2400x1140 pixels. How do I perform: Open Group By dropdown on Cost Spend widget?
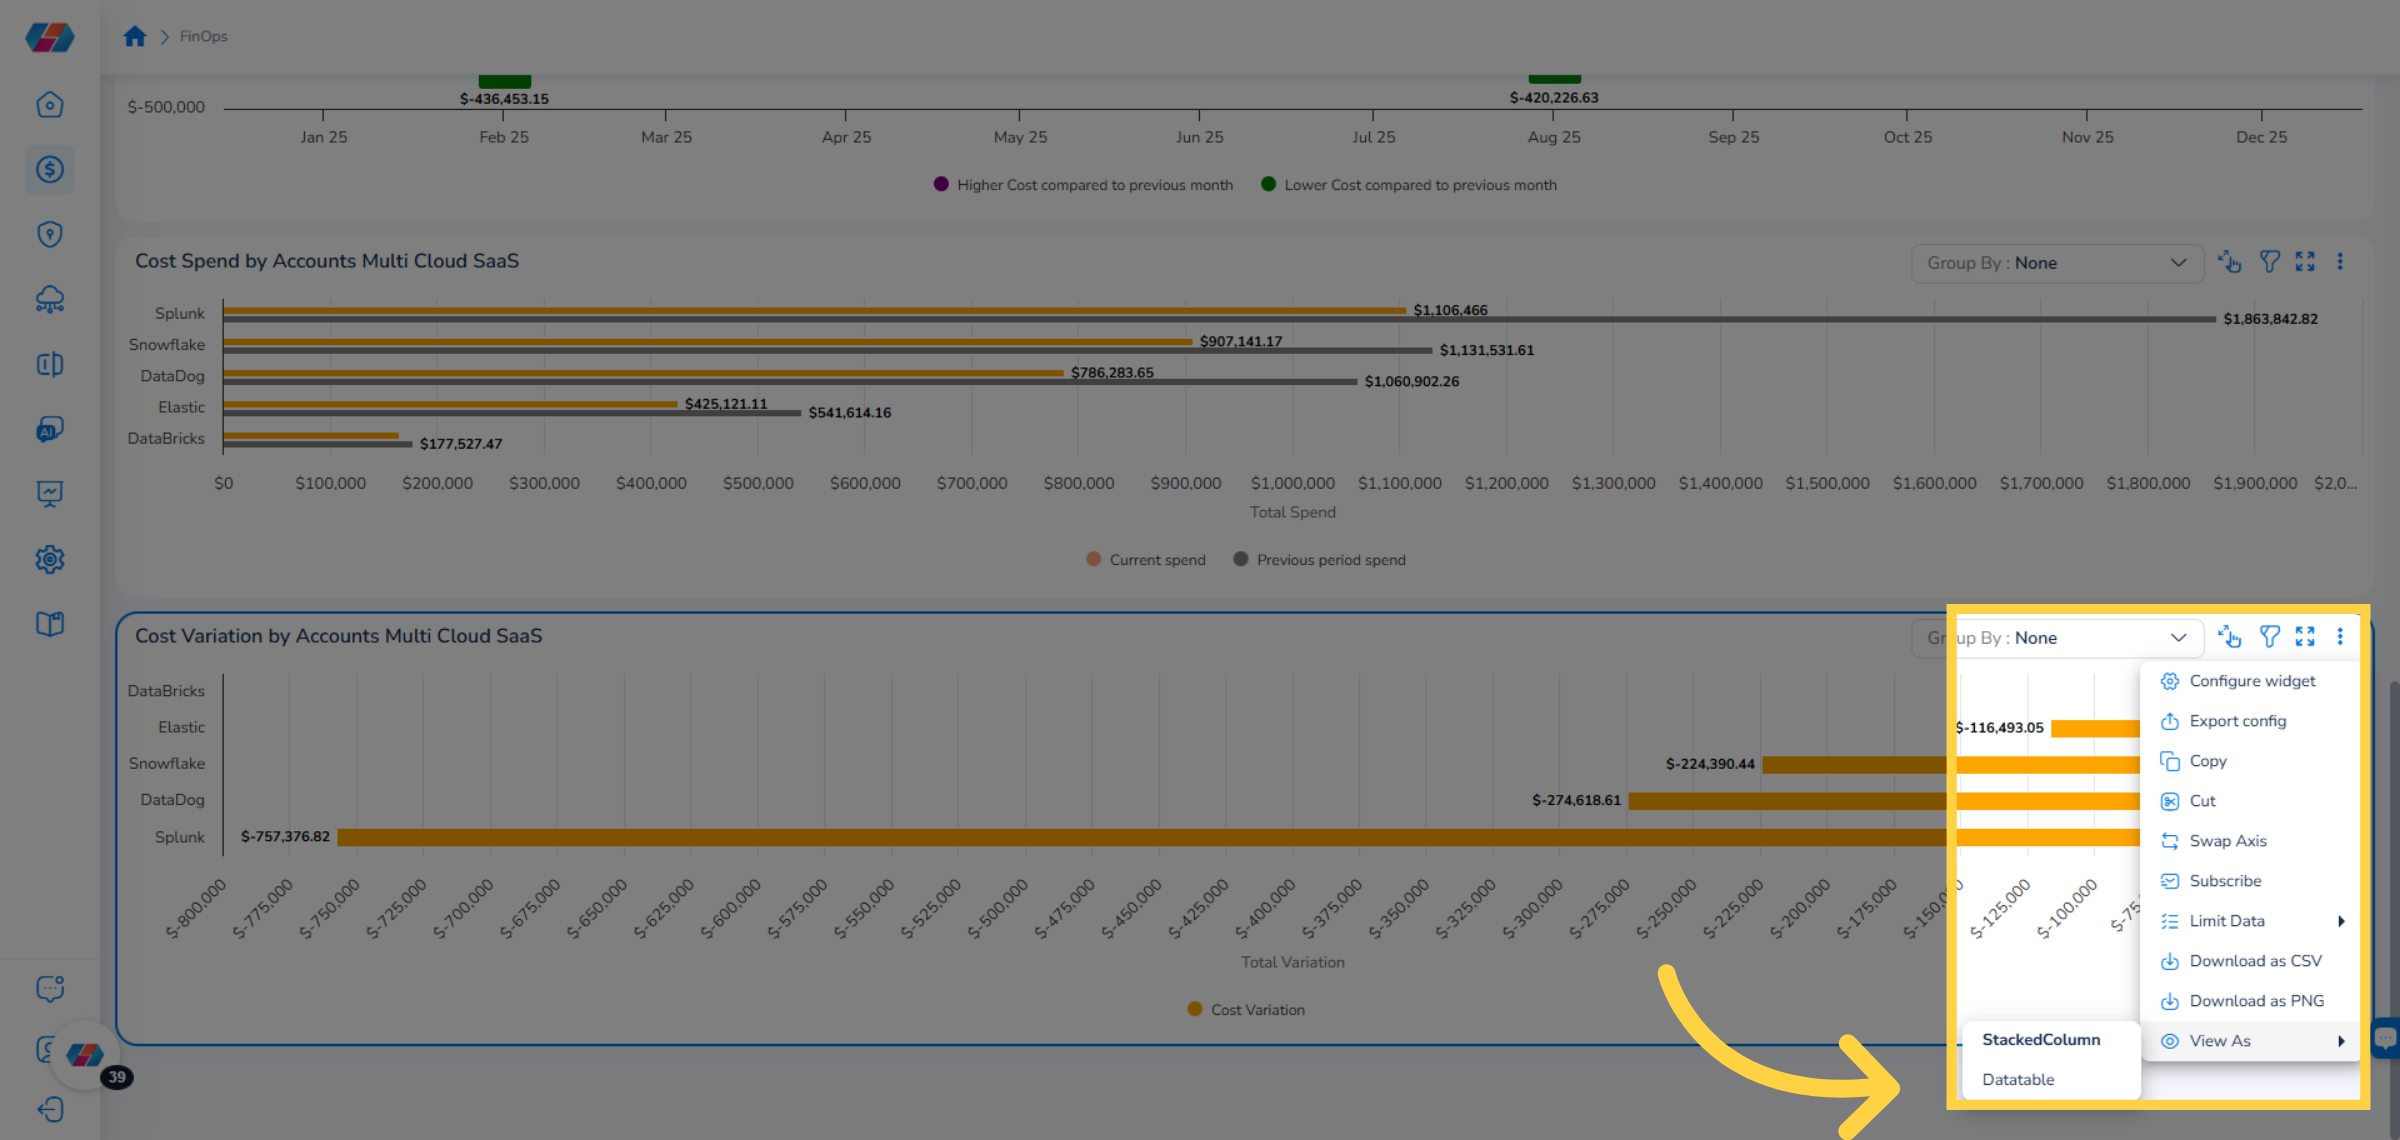pos(2056,263)
